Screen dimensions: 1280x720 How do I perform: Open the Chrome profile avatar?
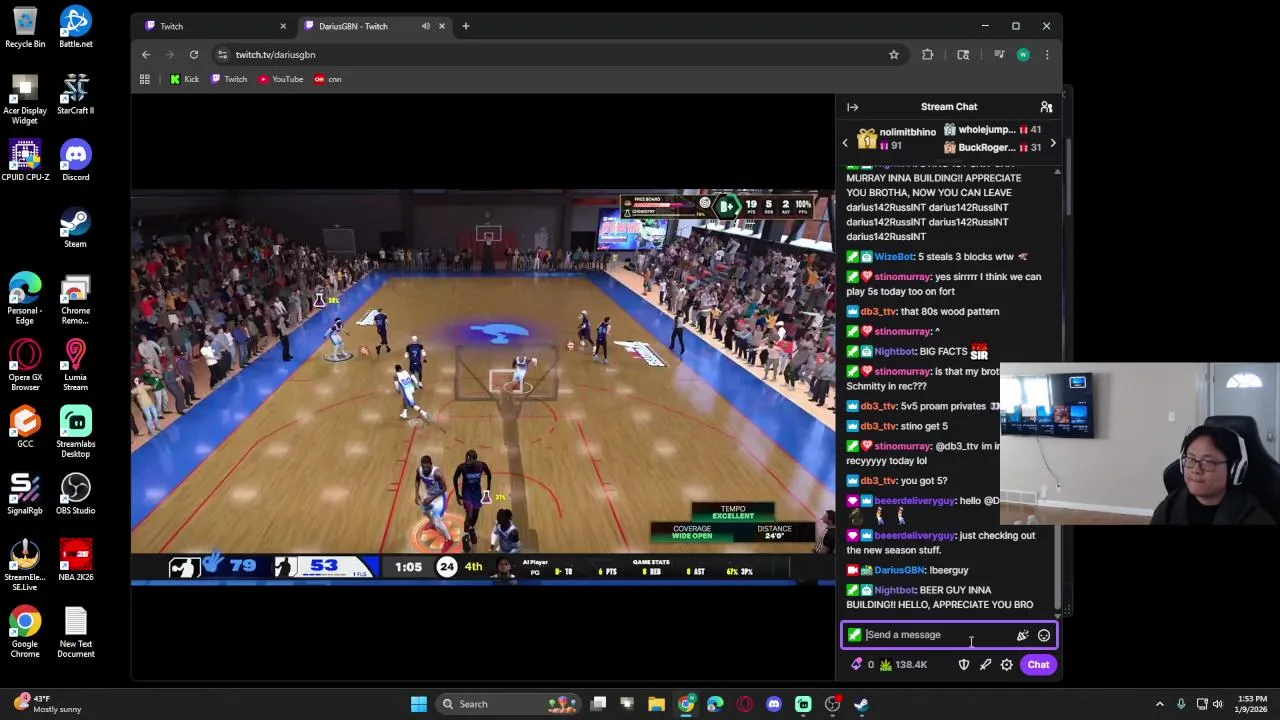coord(1023,55)
